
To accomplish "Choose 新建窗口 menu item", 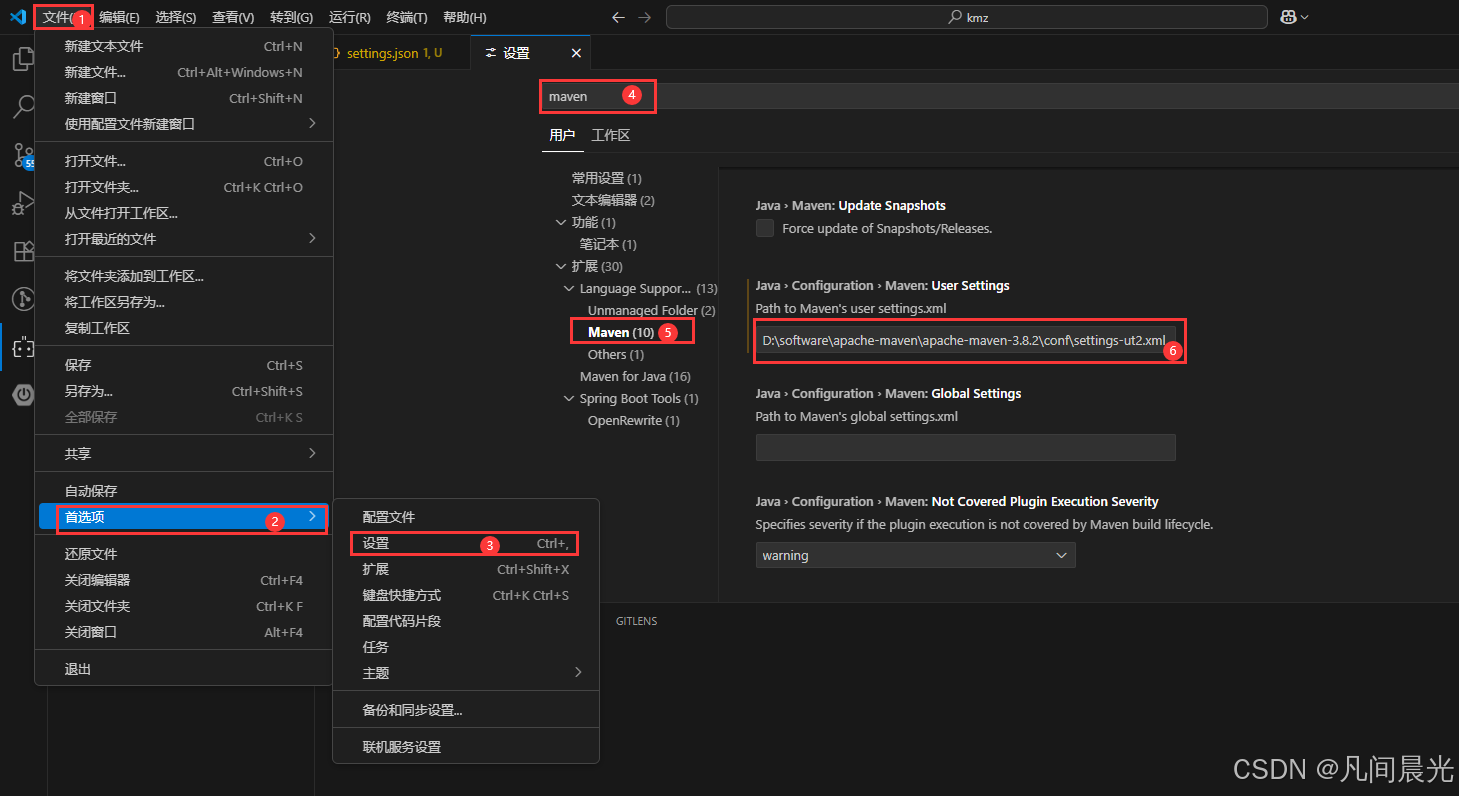I will [184, 98].
